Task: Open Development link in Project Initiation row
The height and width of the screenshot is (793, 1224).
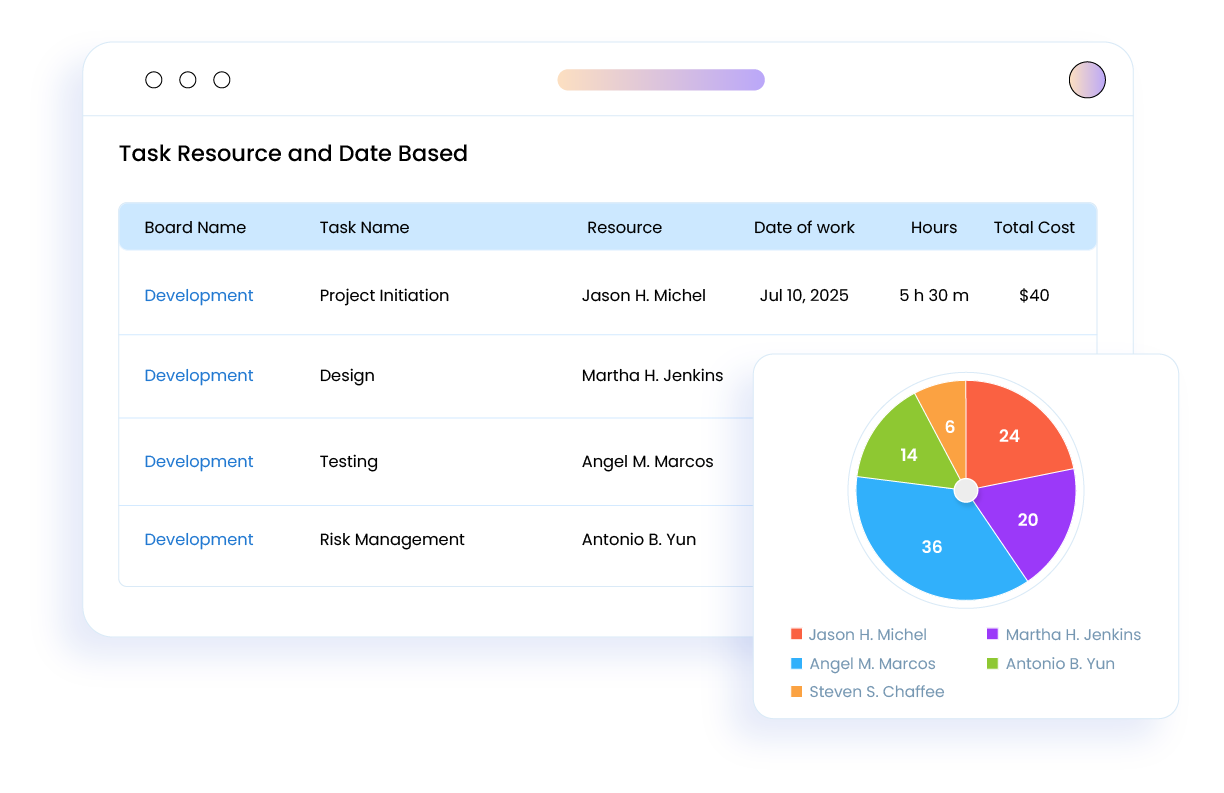Action: point(199,295)
